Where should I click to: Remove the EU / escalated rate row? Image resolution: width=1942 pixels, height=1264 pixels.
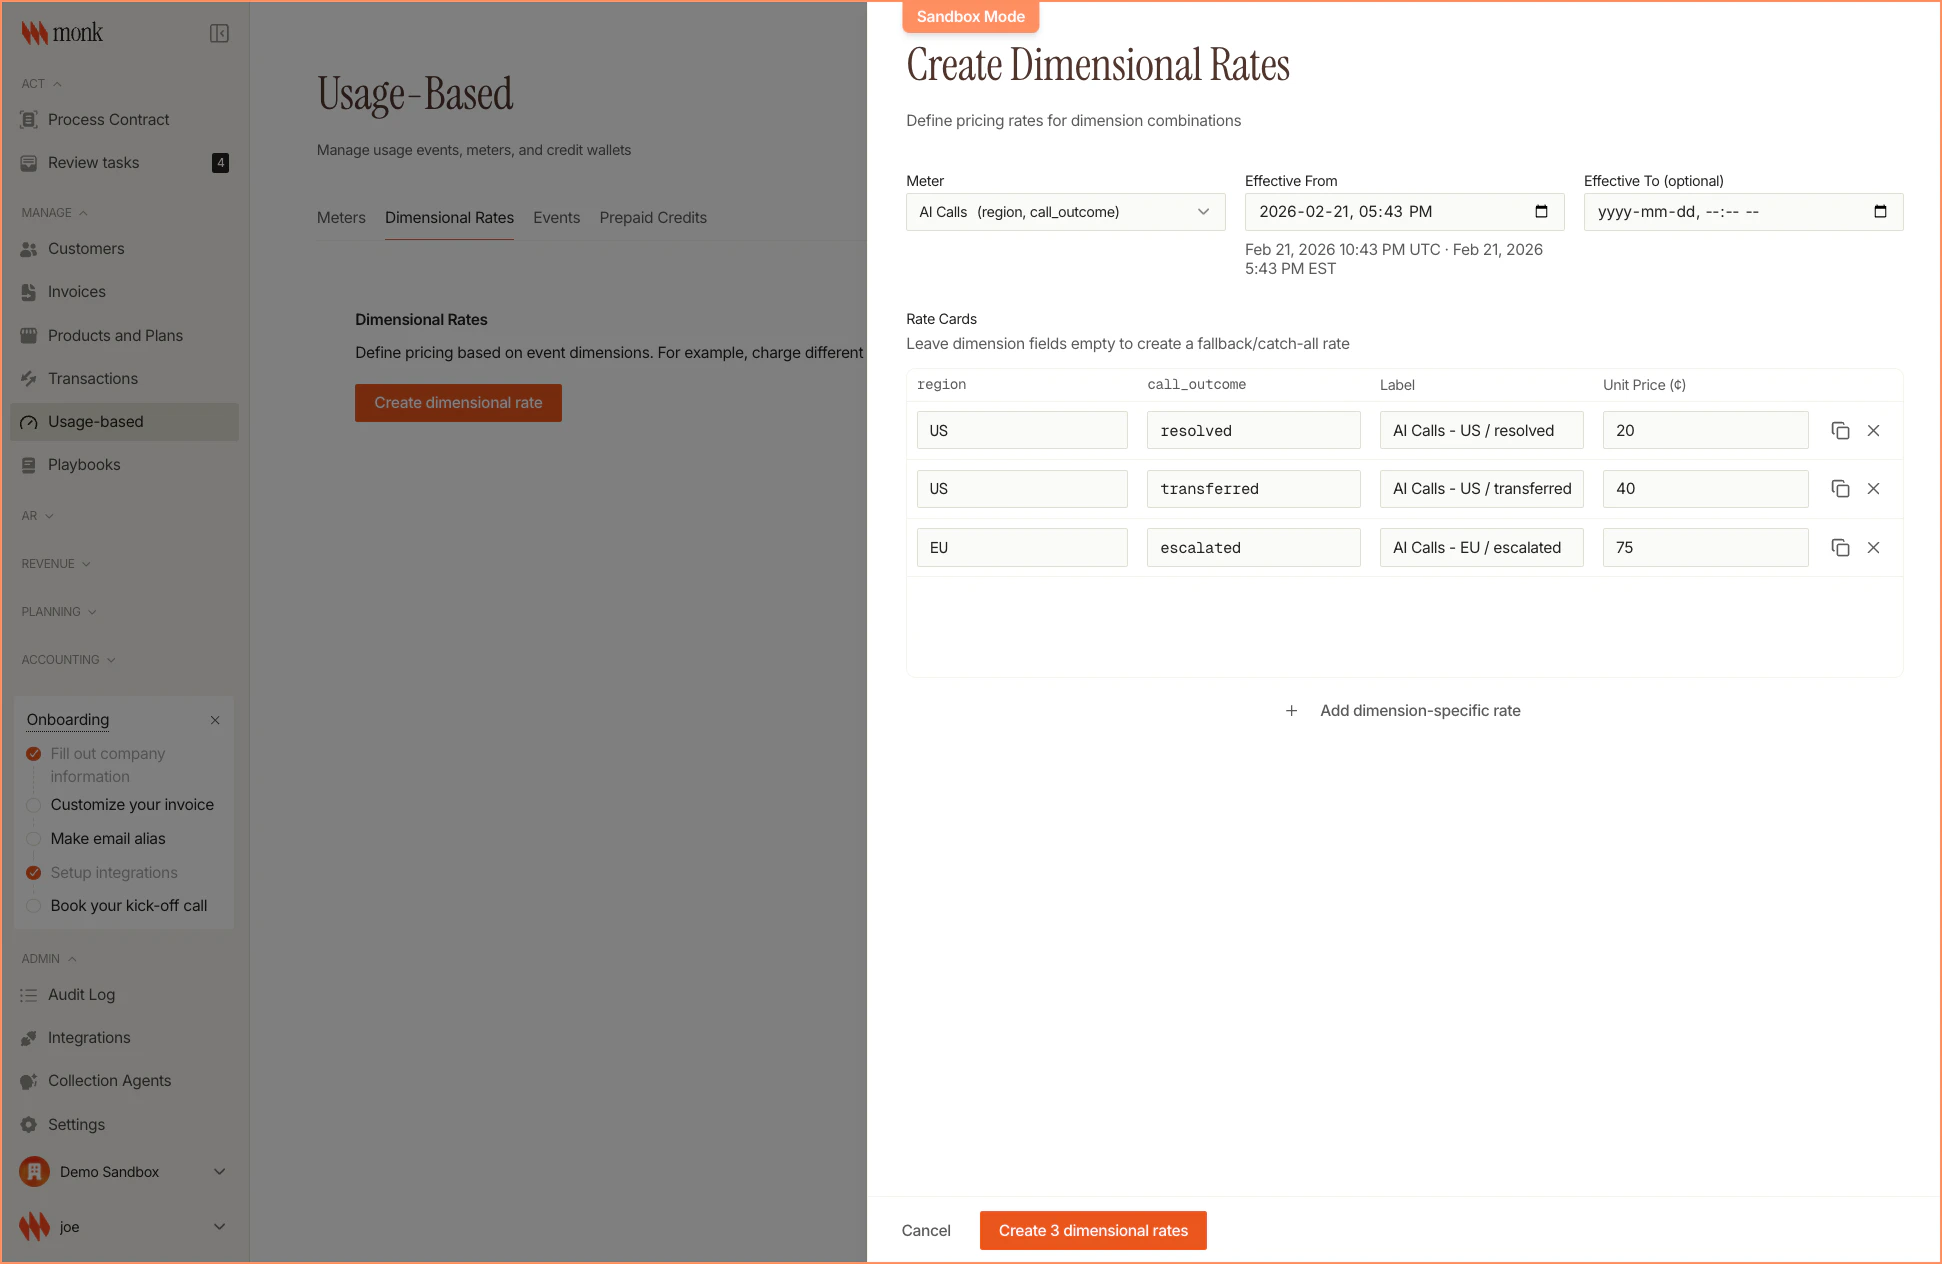click(1875, 547)
